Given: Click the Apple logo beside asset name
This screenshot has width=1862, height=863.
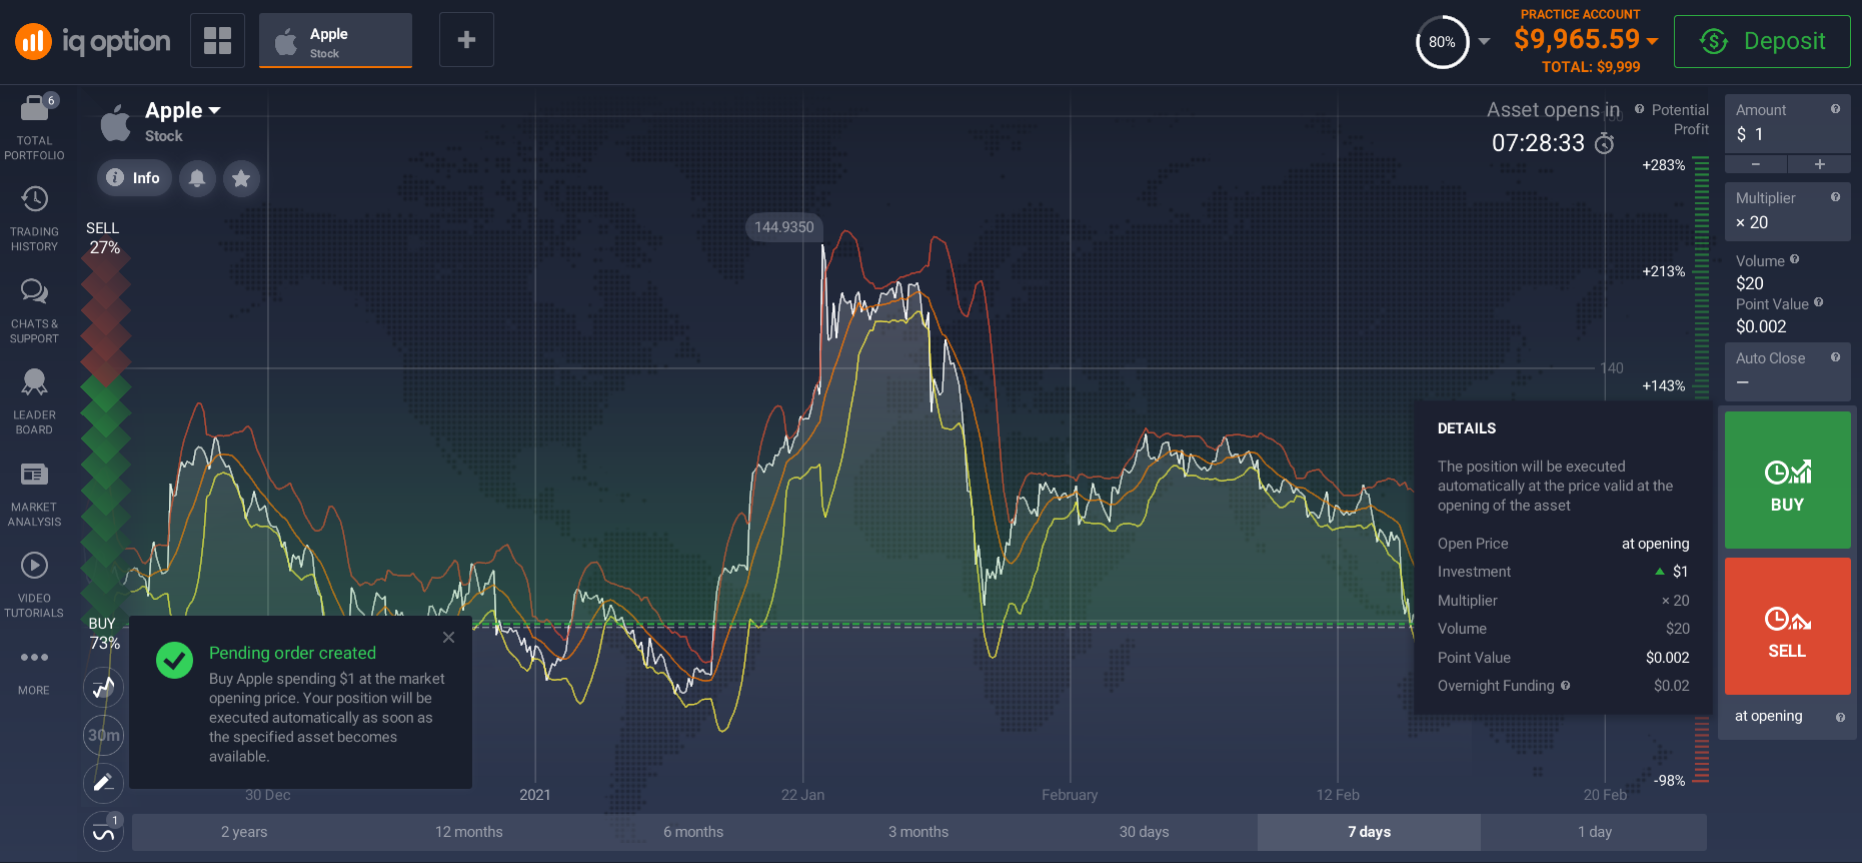Looking at the screenshot, I should 116,122.
